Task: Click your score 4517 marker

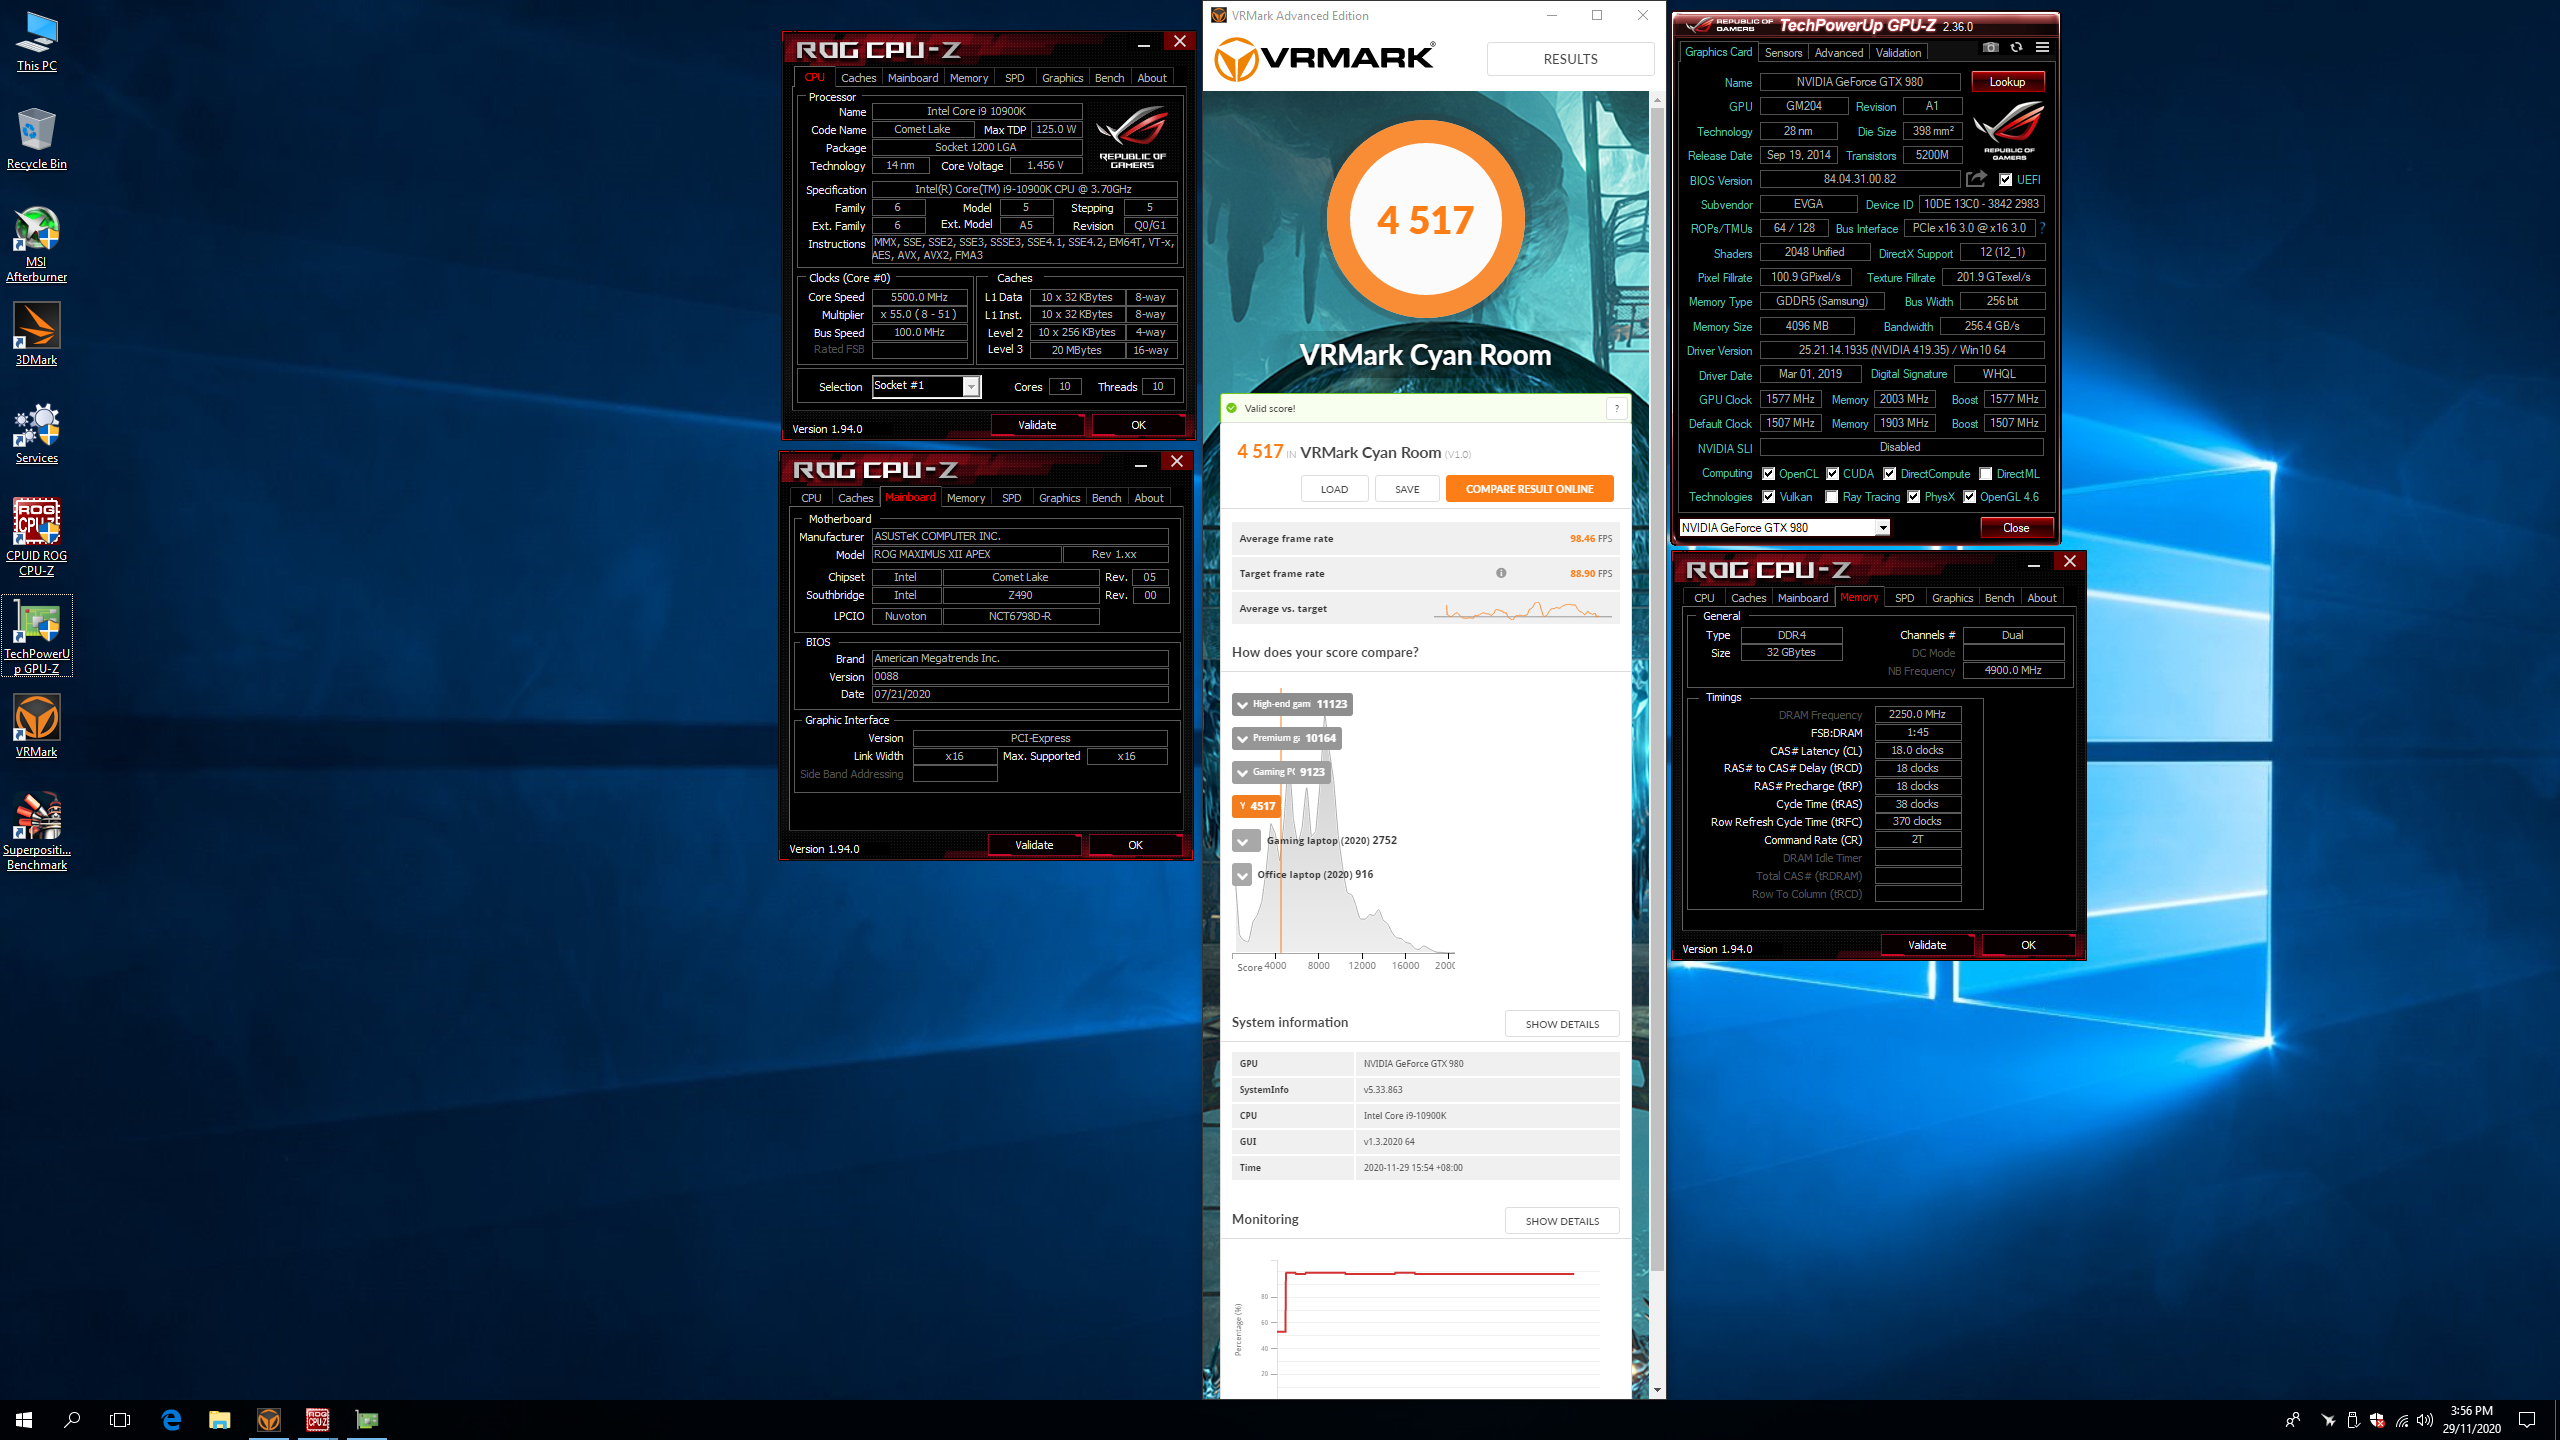Action: coord(1256,806)
